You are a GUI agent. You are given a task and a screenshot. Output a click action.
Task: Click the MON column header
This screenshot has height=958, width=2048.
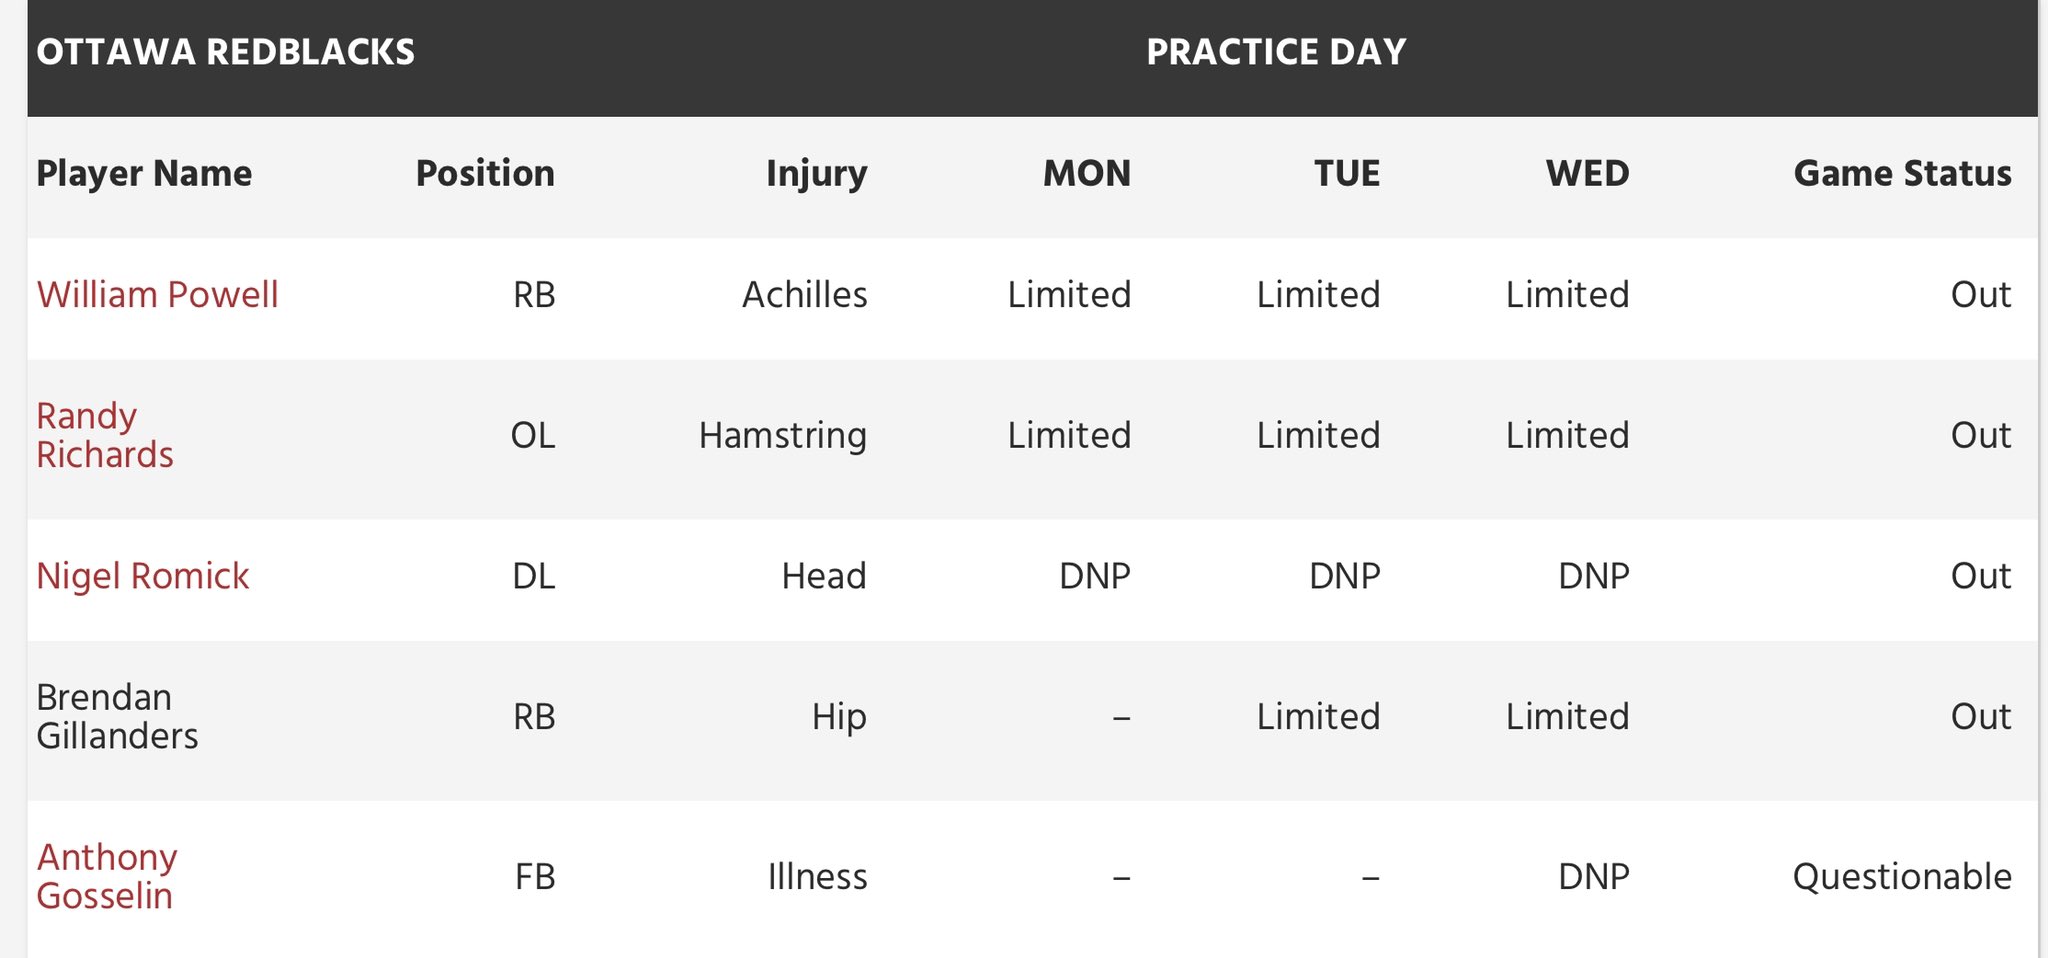[x=1087, y=174]
